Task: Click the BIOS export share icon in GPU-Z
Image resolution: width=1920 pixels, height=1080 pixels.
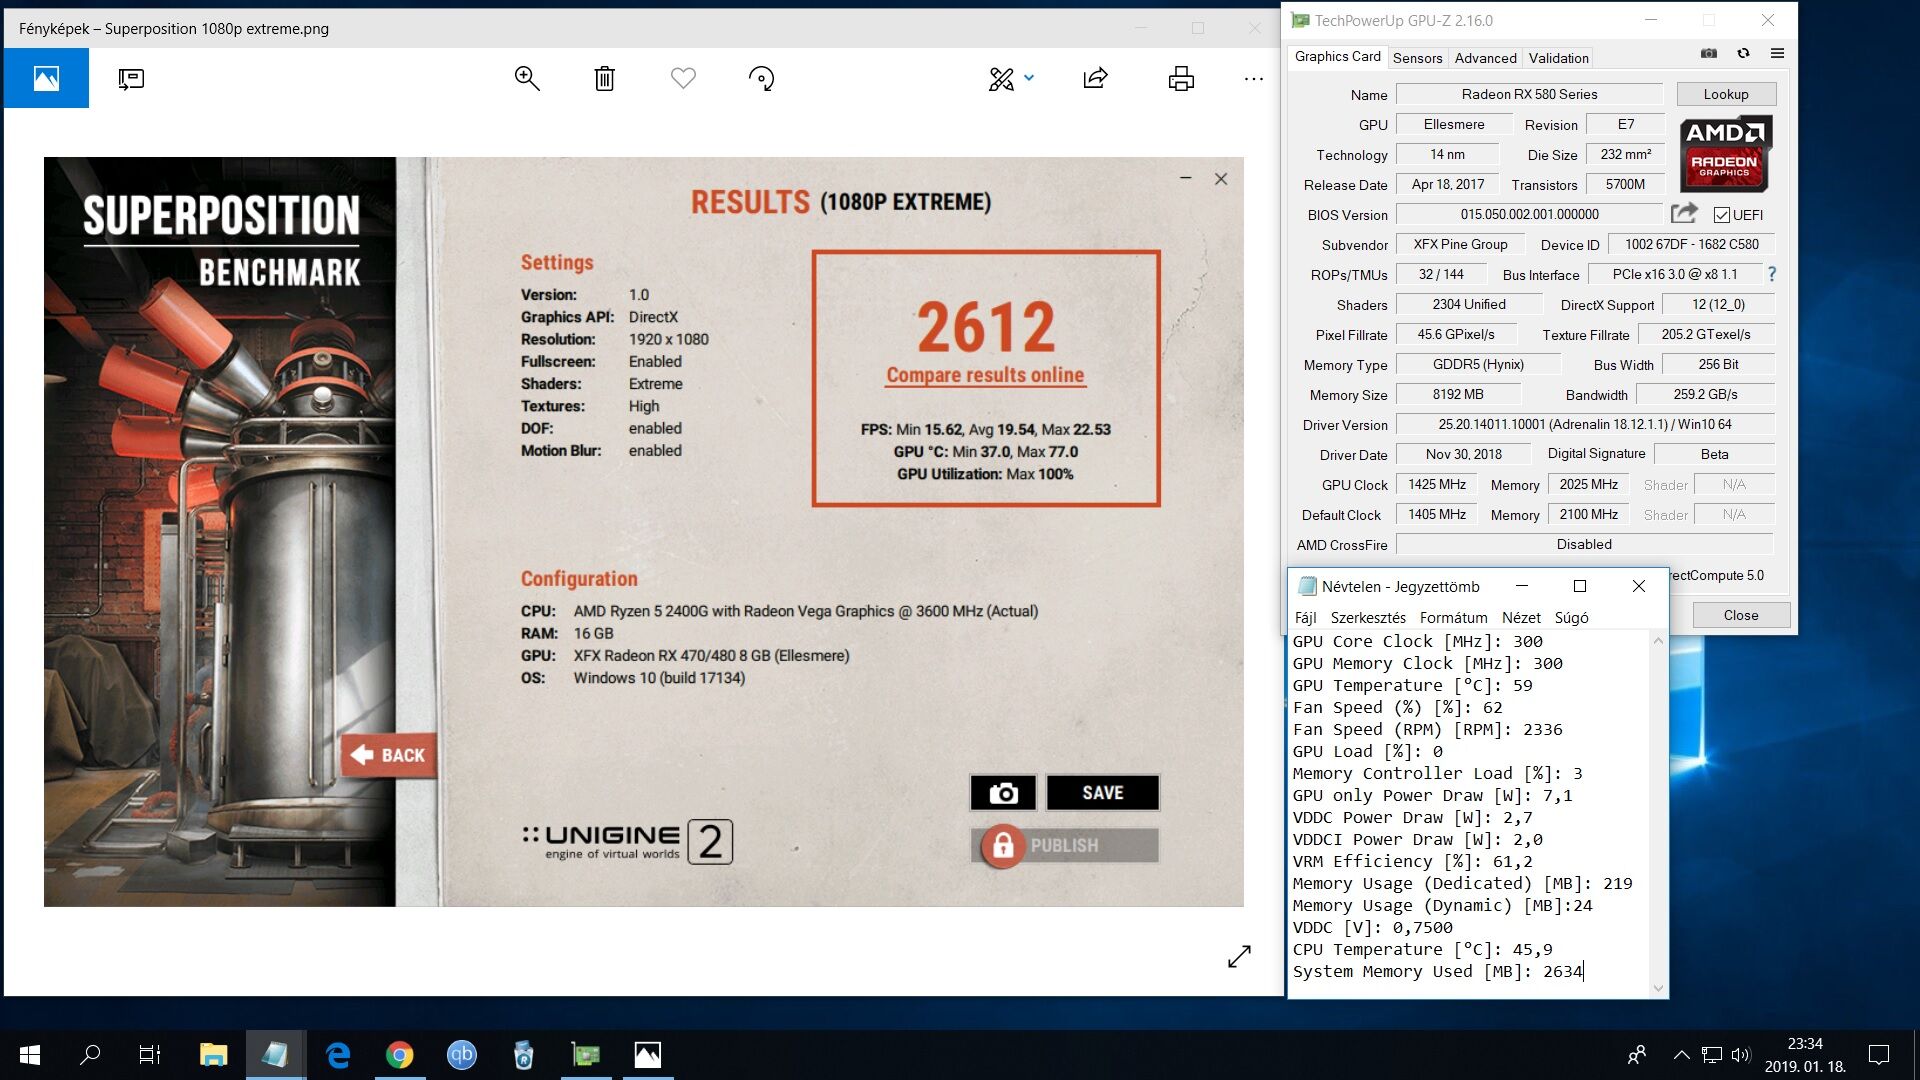Action: coord(1684,213)
